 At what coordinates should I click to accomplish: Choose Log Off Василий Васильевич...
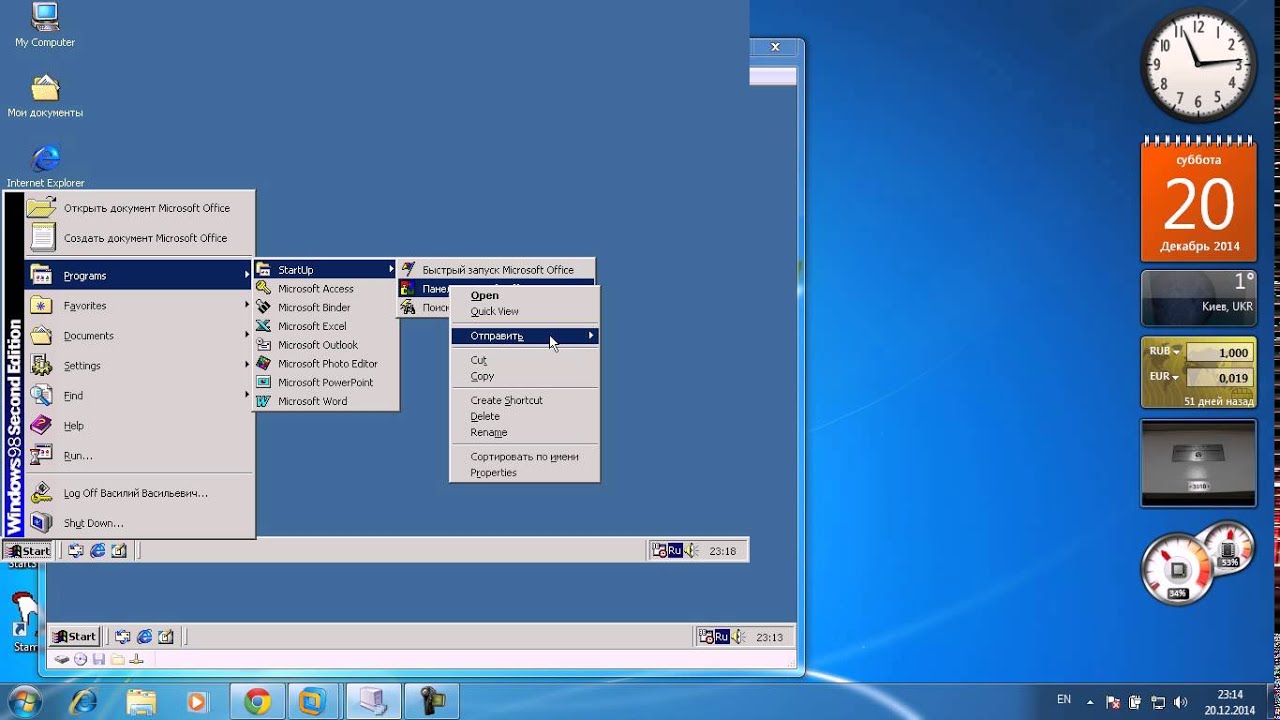pyautogui.click(x=139, y=493)
